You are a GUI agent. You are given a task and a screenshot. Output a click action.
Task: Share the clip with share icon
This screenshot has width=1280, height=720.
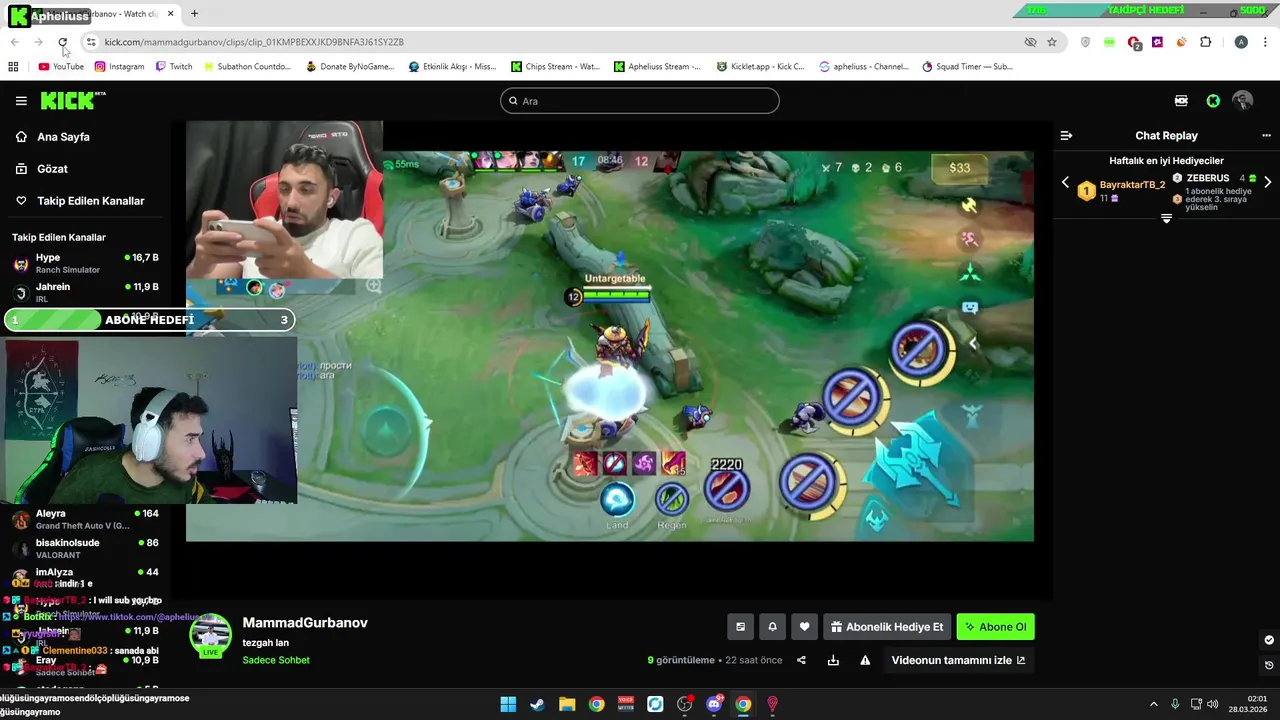(x=801, y=660)
